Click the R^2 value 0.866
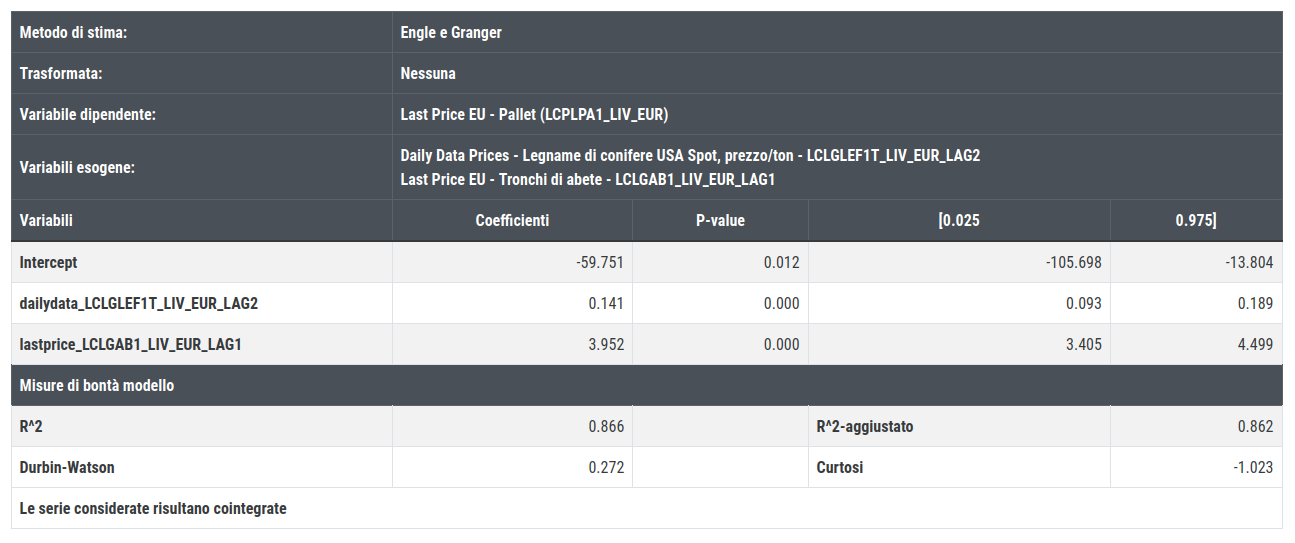1295x543 pixels. coord(606,427)
